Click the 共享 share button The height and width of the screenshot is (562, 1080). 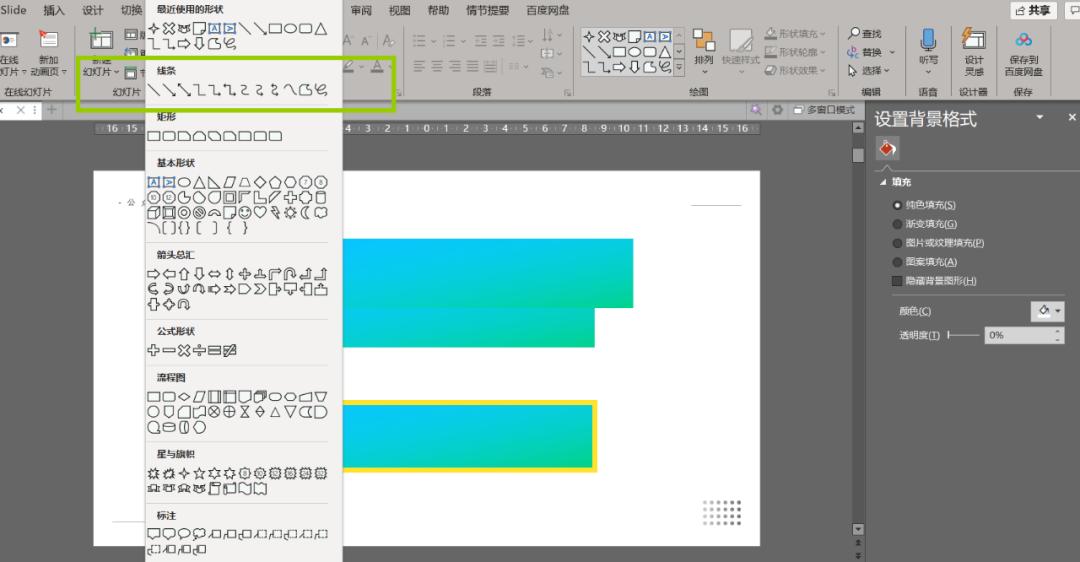pos(1033,10)
